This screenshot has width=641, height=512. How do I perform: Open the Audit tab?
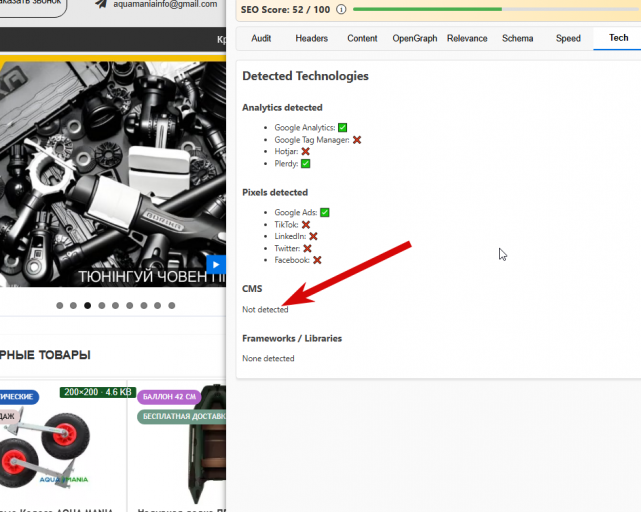pos(261,38)
